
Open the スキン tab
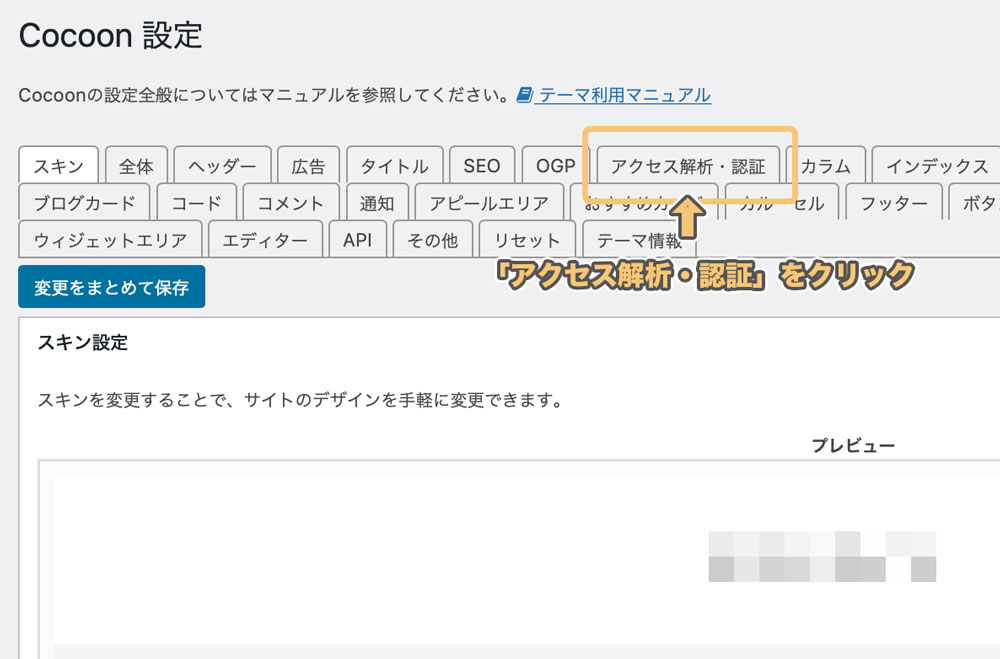pyautogui.click(x=59, y=165)
